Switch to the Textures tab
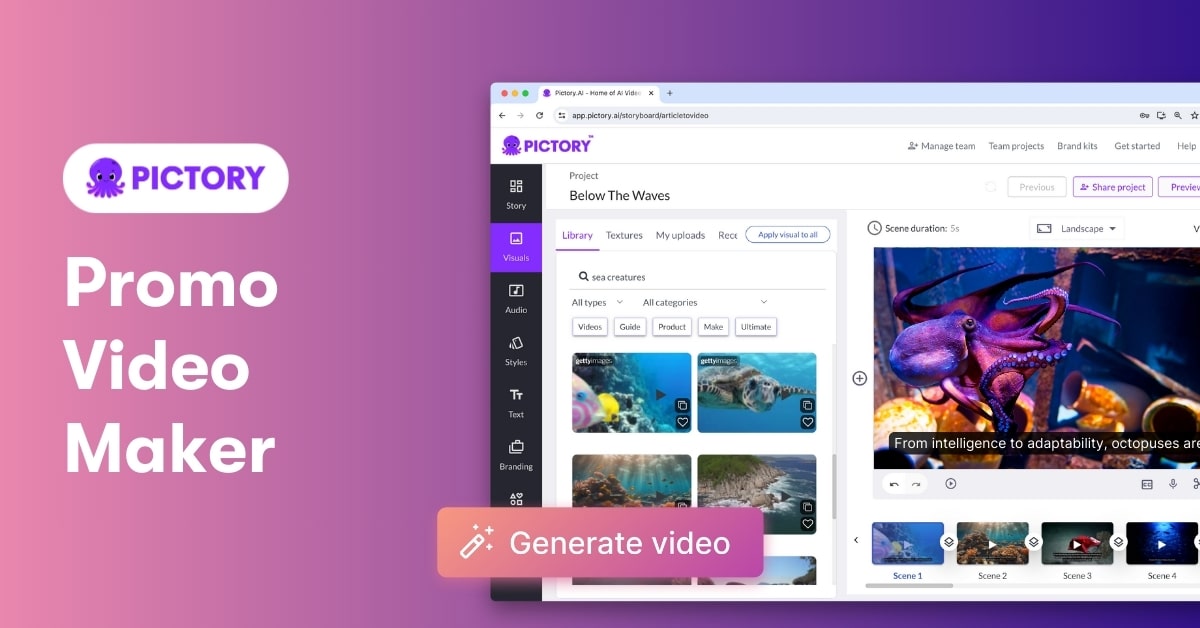Viewport: 1200px width, 628px height. (624, 235)
